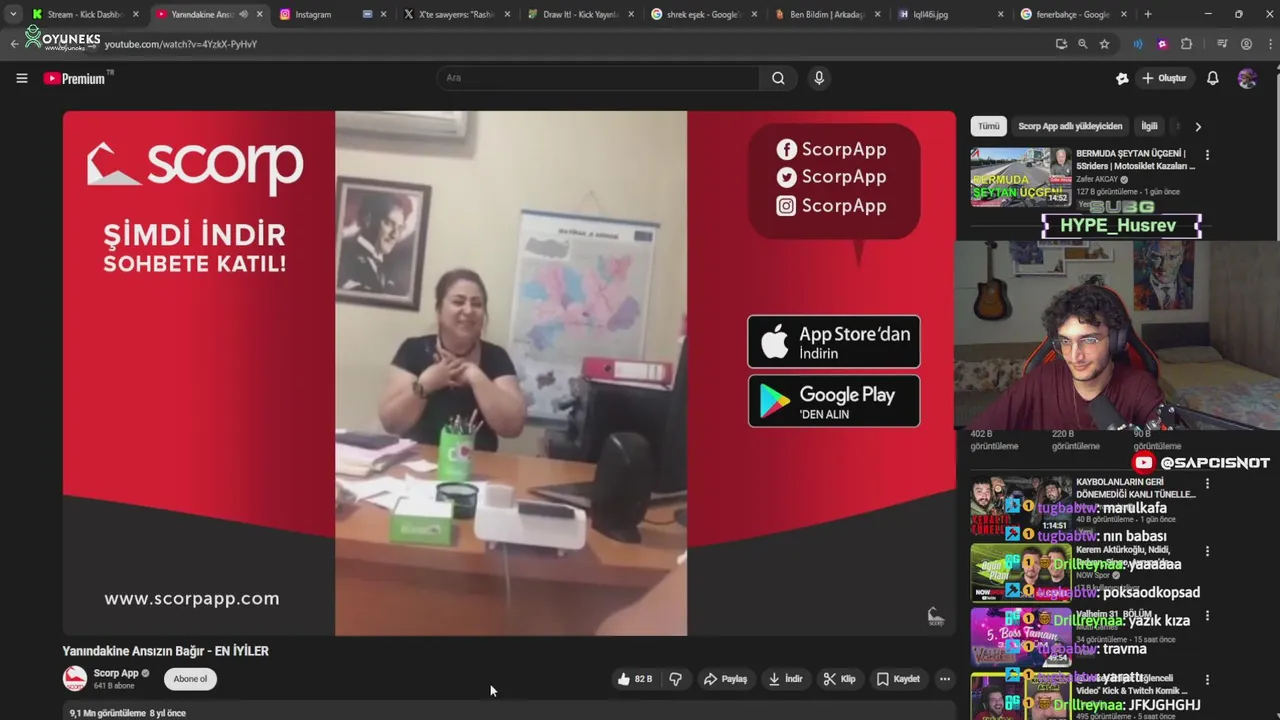Open options for BERMUDA ŞEYTAN ÜÇGENİ video
Image resolution: width=1280 pixels, height=720 pixels.
click(x=1207, y=155)
